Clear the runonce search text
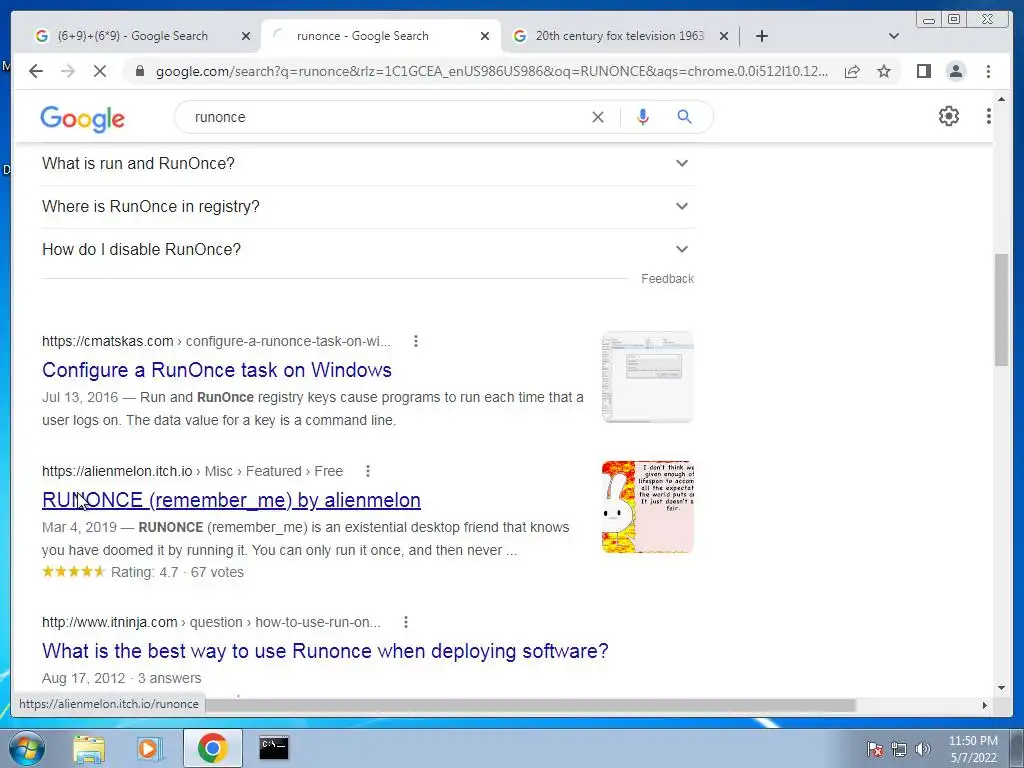This screenshot has width=1024, height=768. point(598,117)
